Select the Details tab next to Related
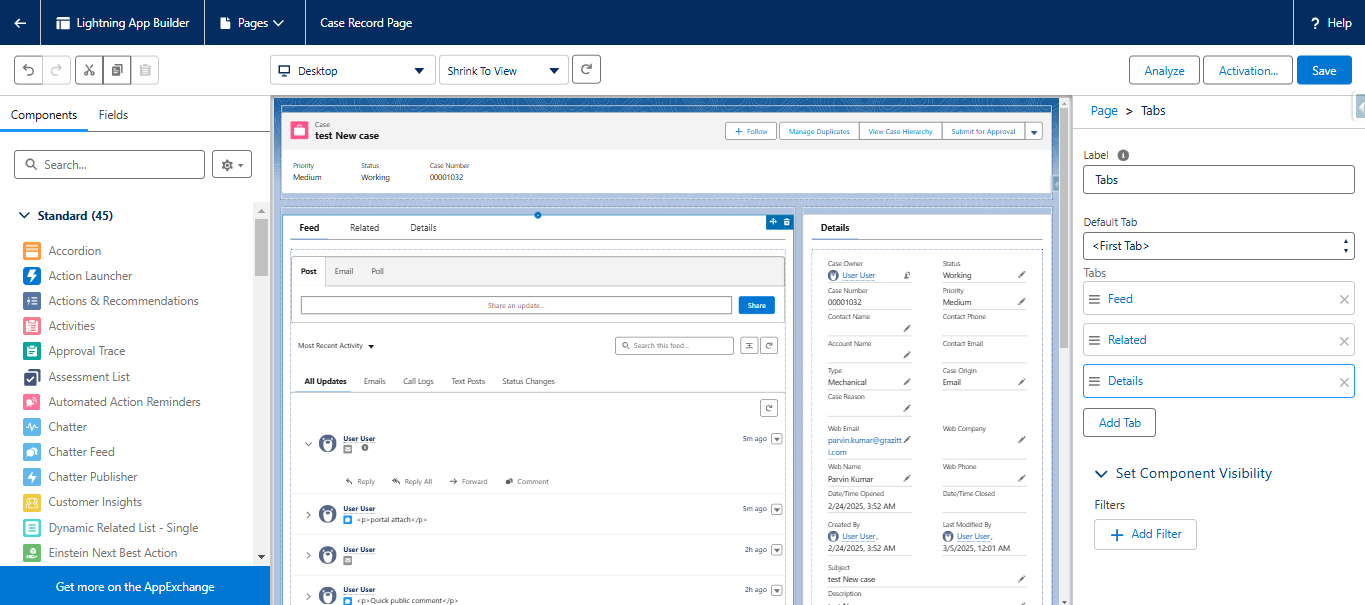 tap(423, 228)
